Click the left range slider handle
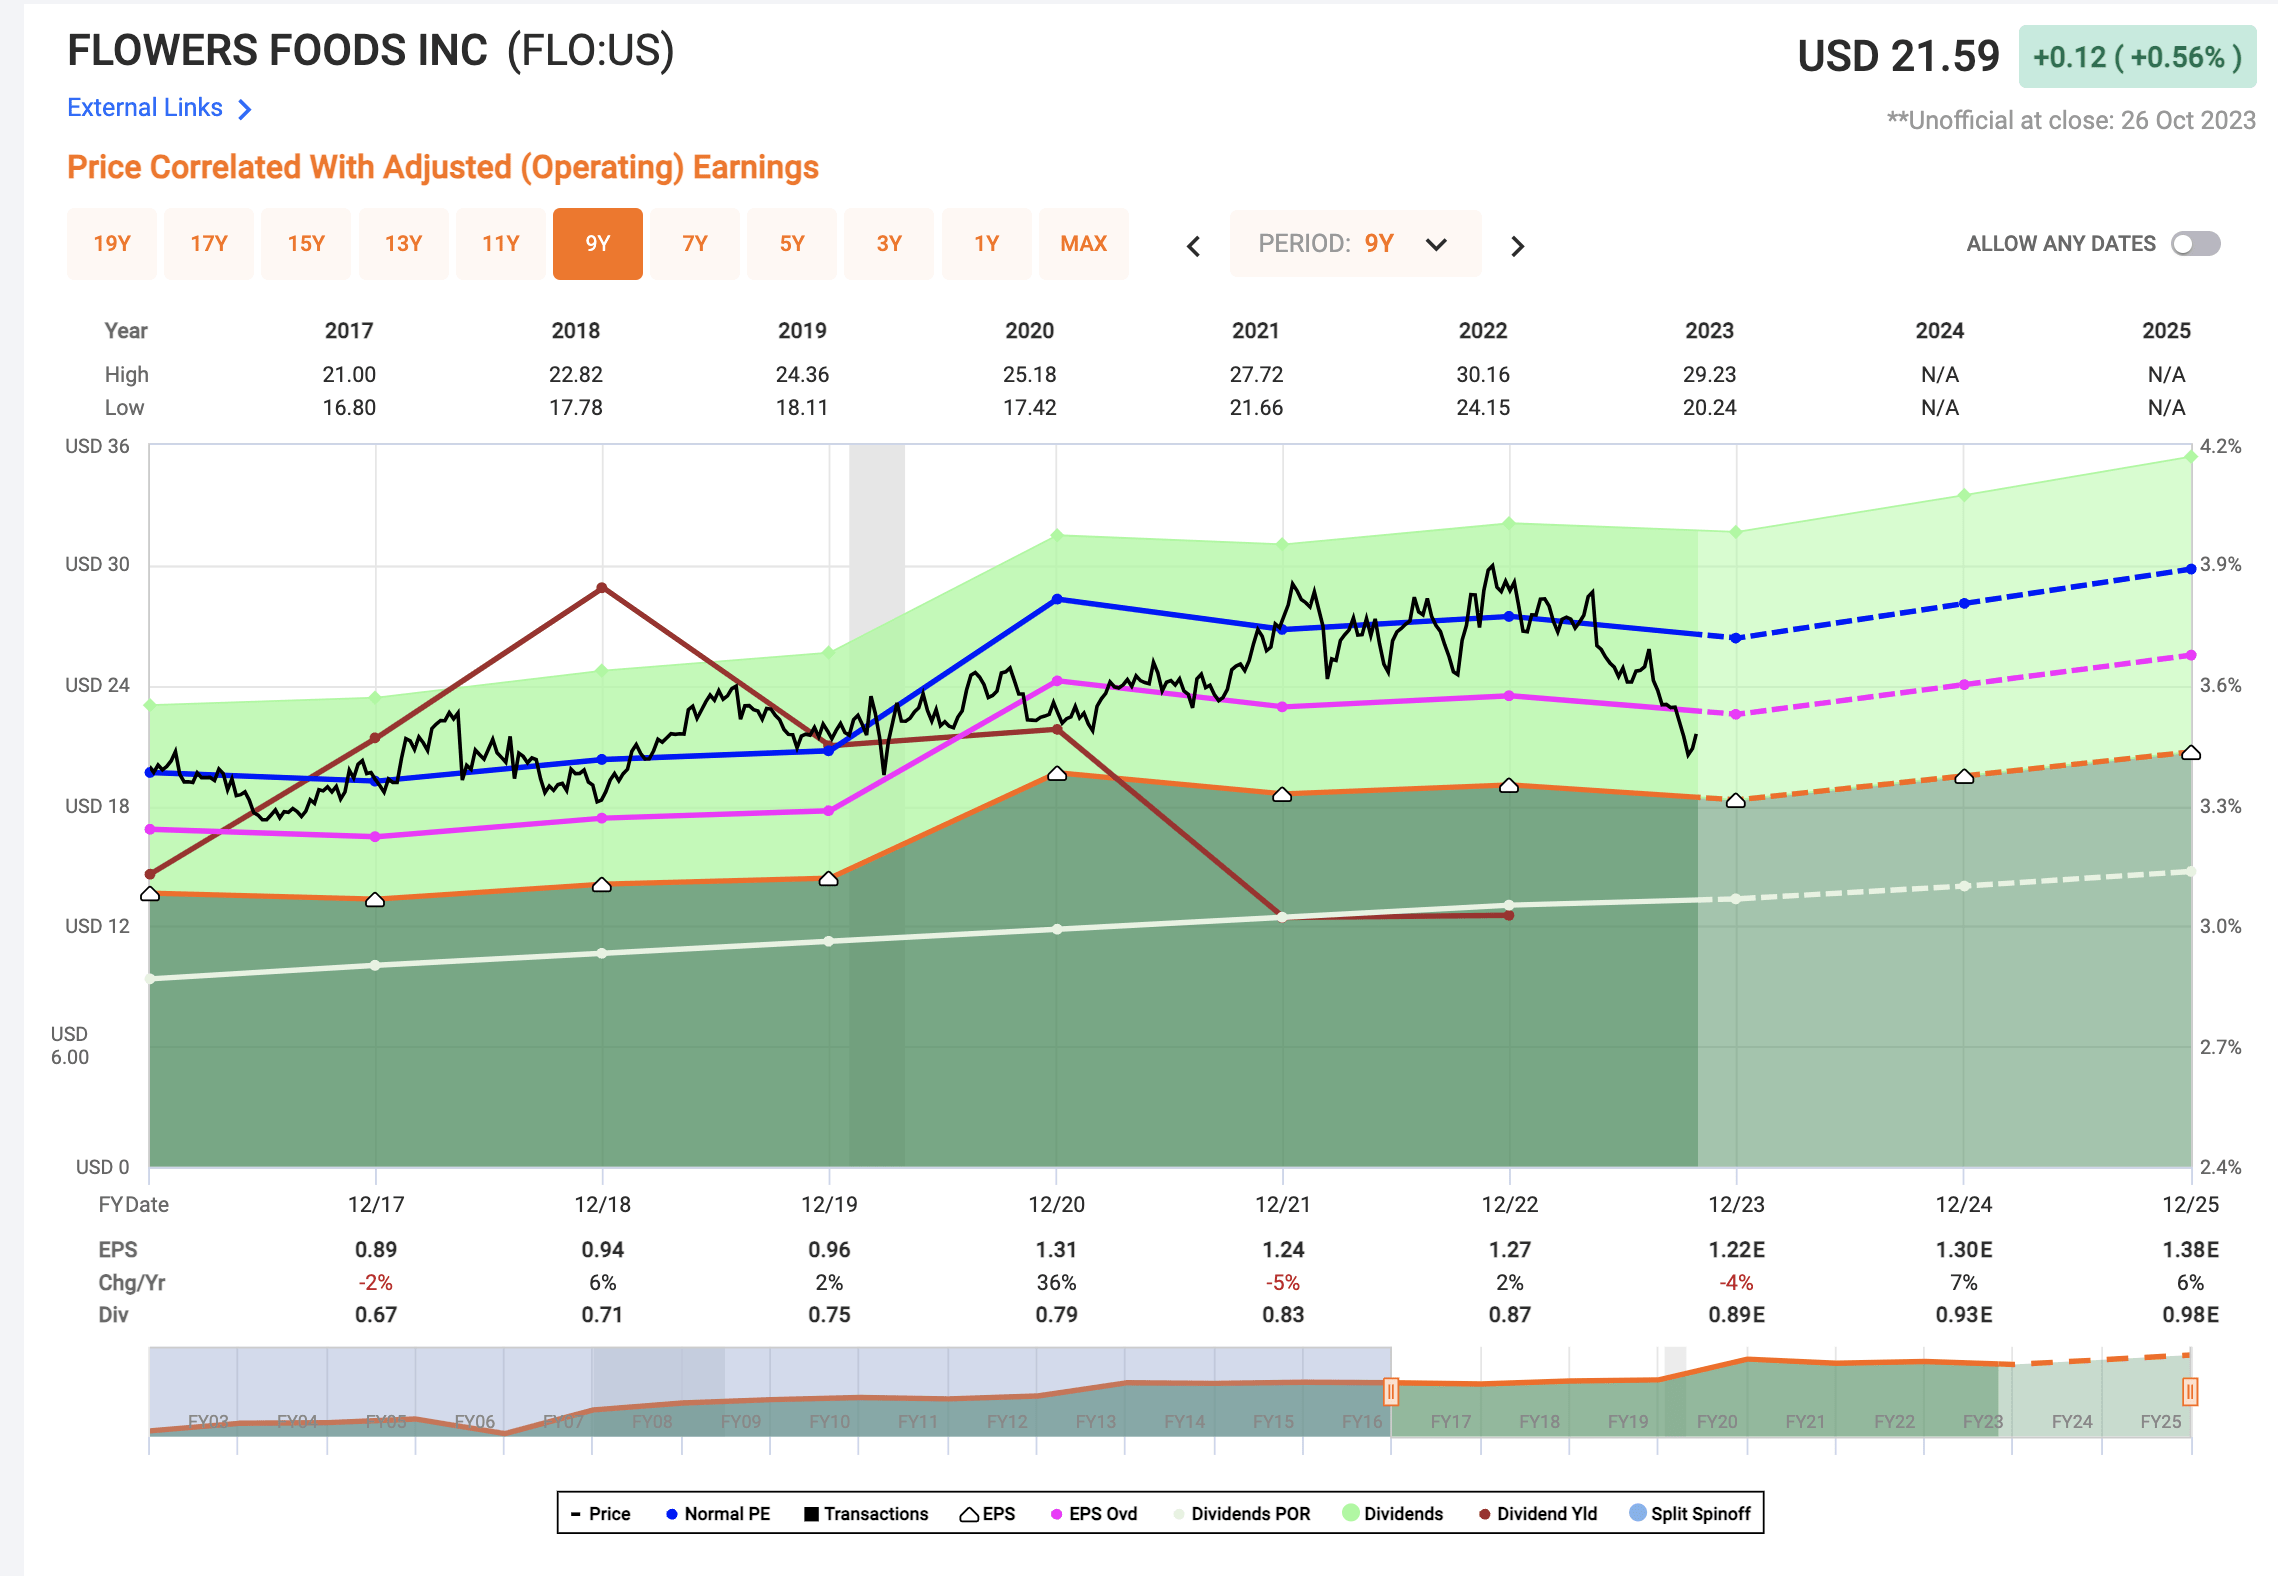This screenshot has height=1576, width=2278. pyautogui.click(x=1390, y=1391)
